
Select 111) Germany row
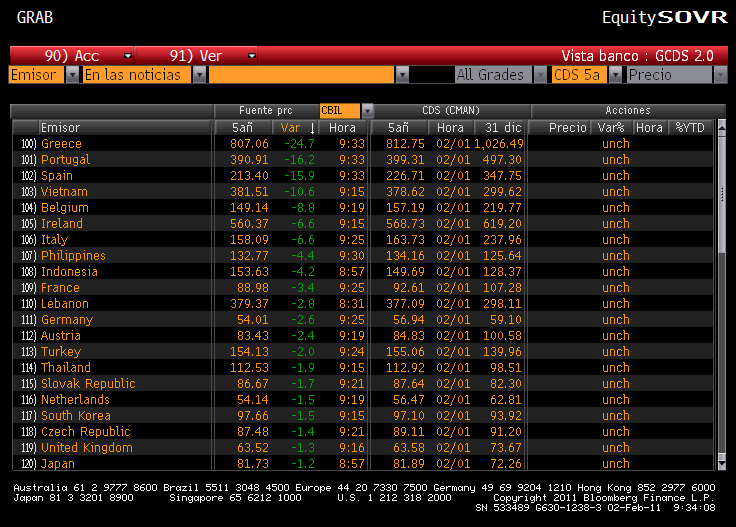362,320
